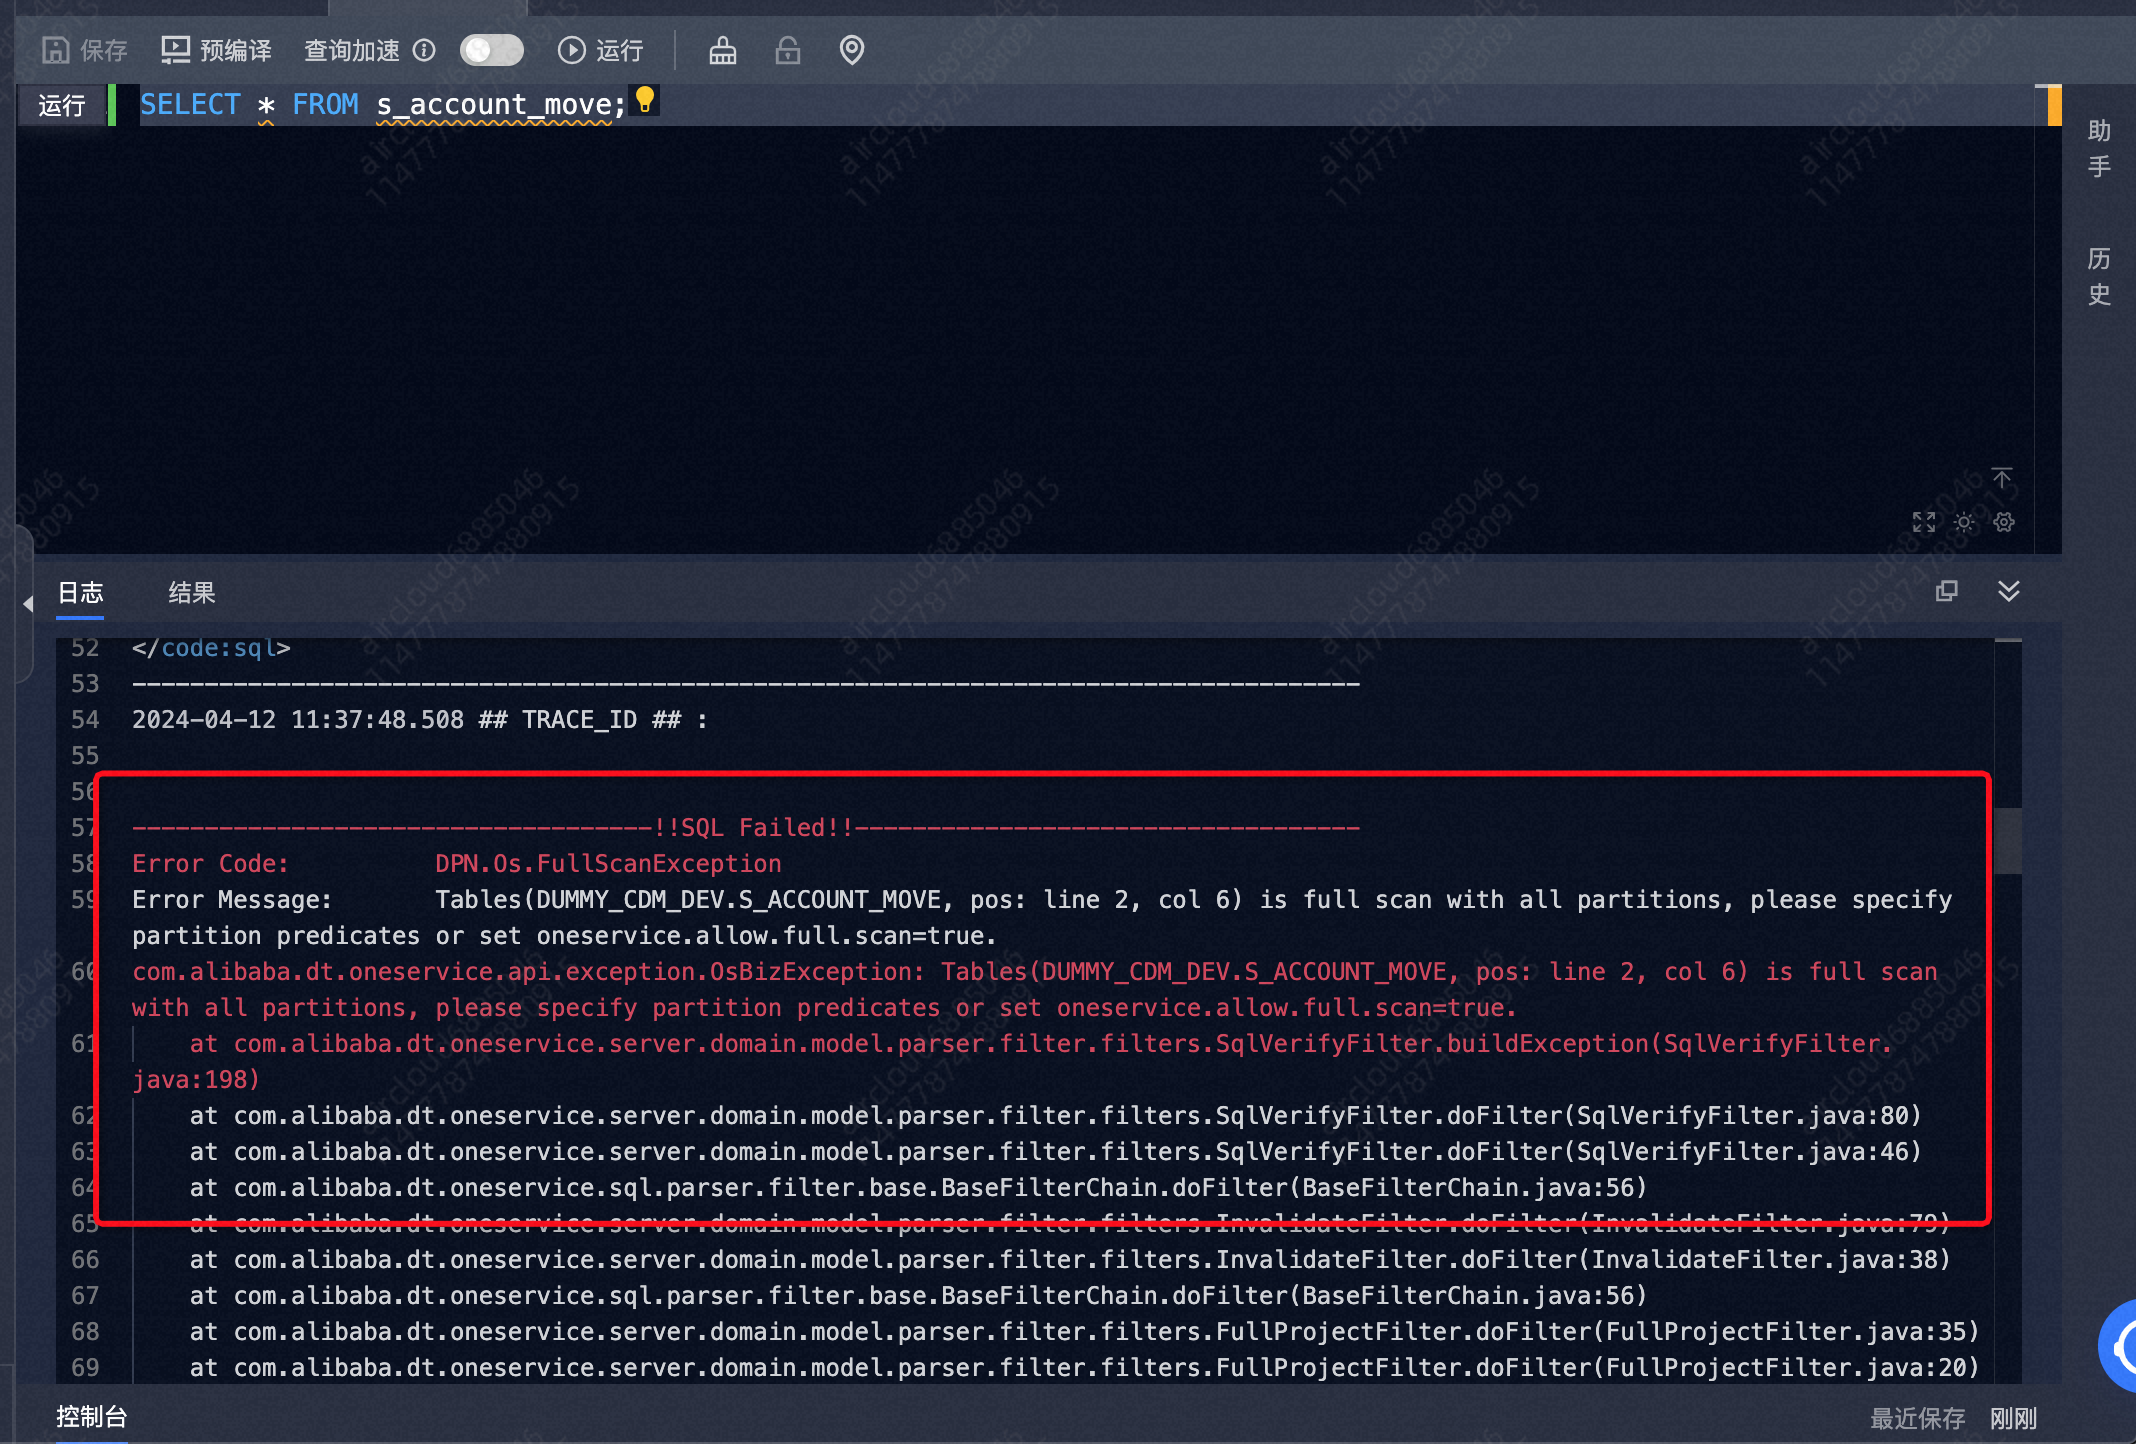Click the pop-out window icon in log panel

pyautogui.click(x=1946, y=591)
